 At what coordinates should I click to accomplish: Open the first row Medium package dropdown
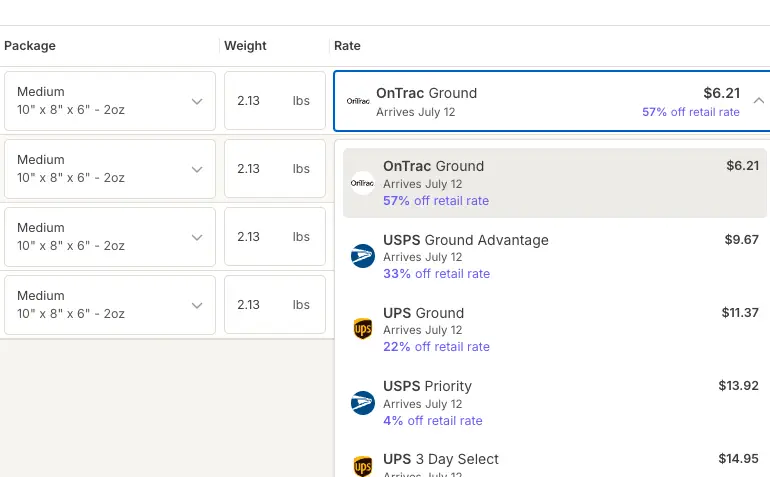[x=110, y=101]
